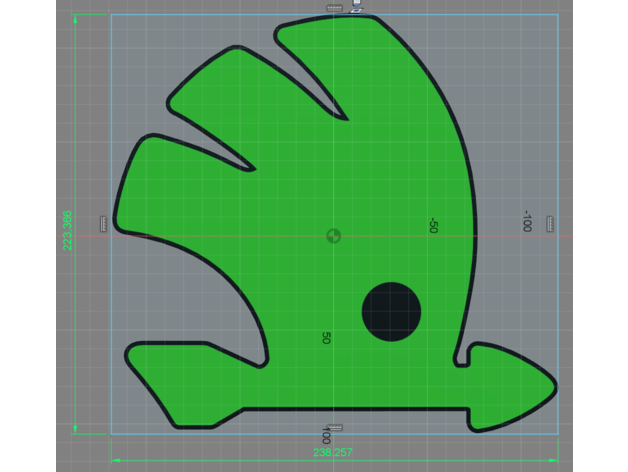Select the 223.366 vertical dimension value

(x=68, y=230)
